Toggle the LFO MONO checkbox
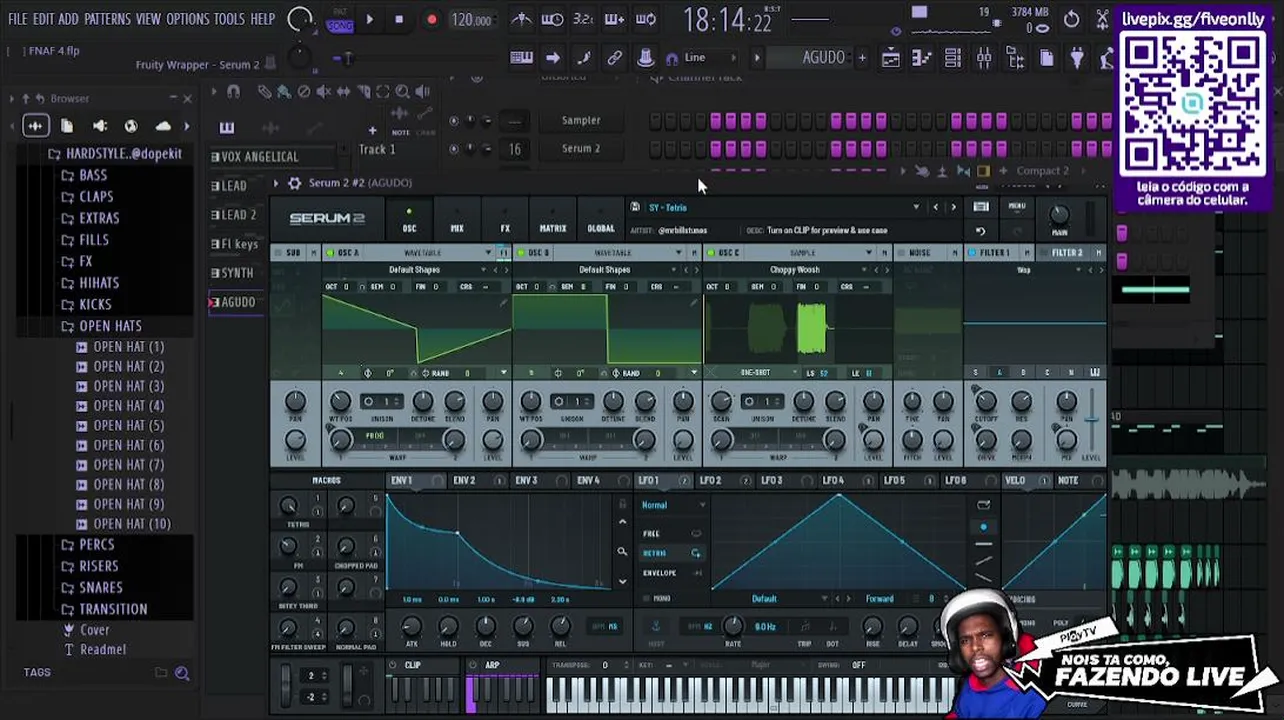This screenshot has width=1284, height=720. [645, 598]
